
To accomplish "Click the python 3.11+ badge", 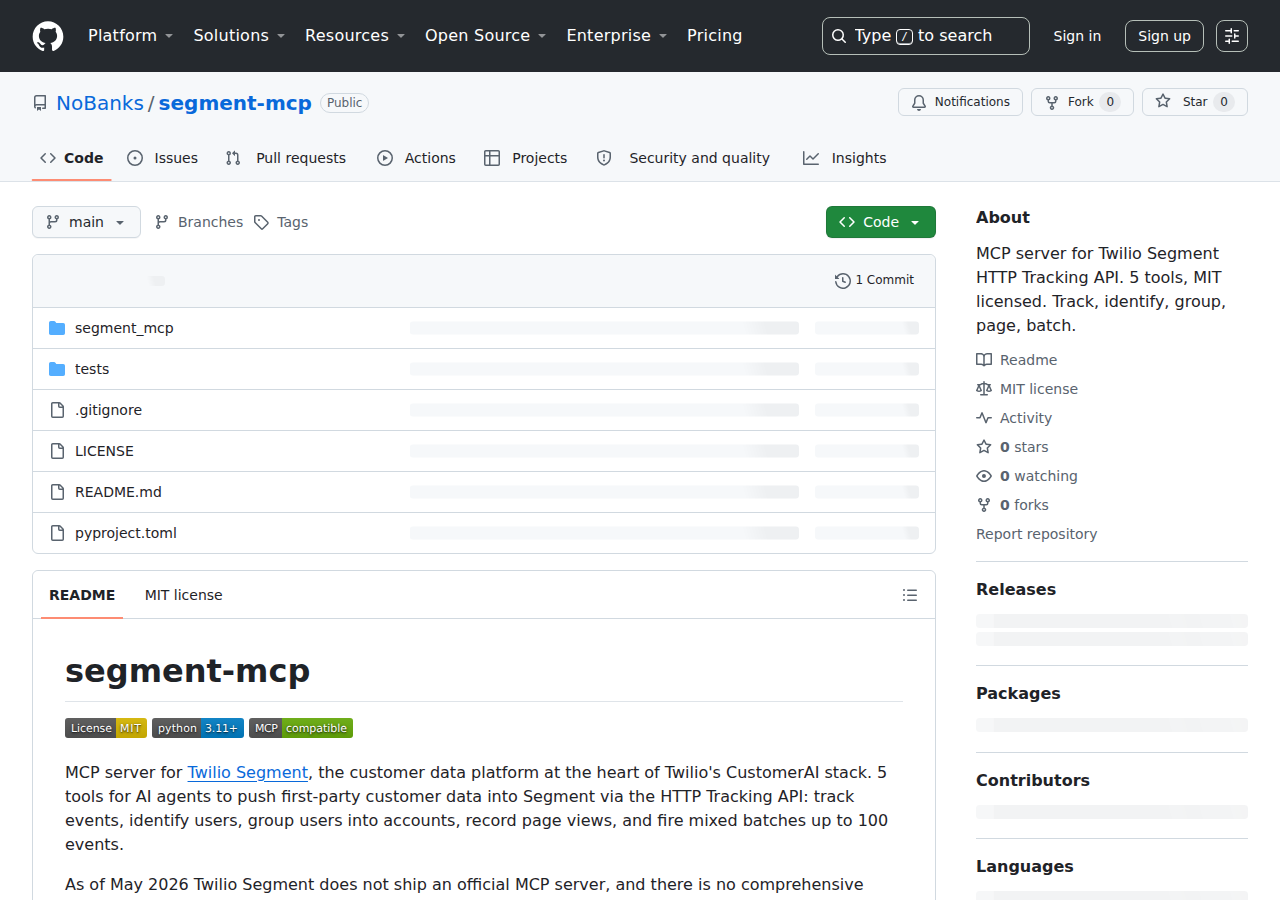I will click(x=198, y=728).
